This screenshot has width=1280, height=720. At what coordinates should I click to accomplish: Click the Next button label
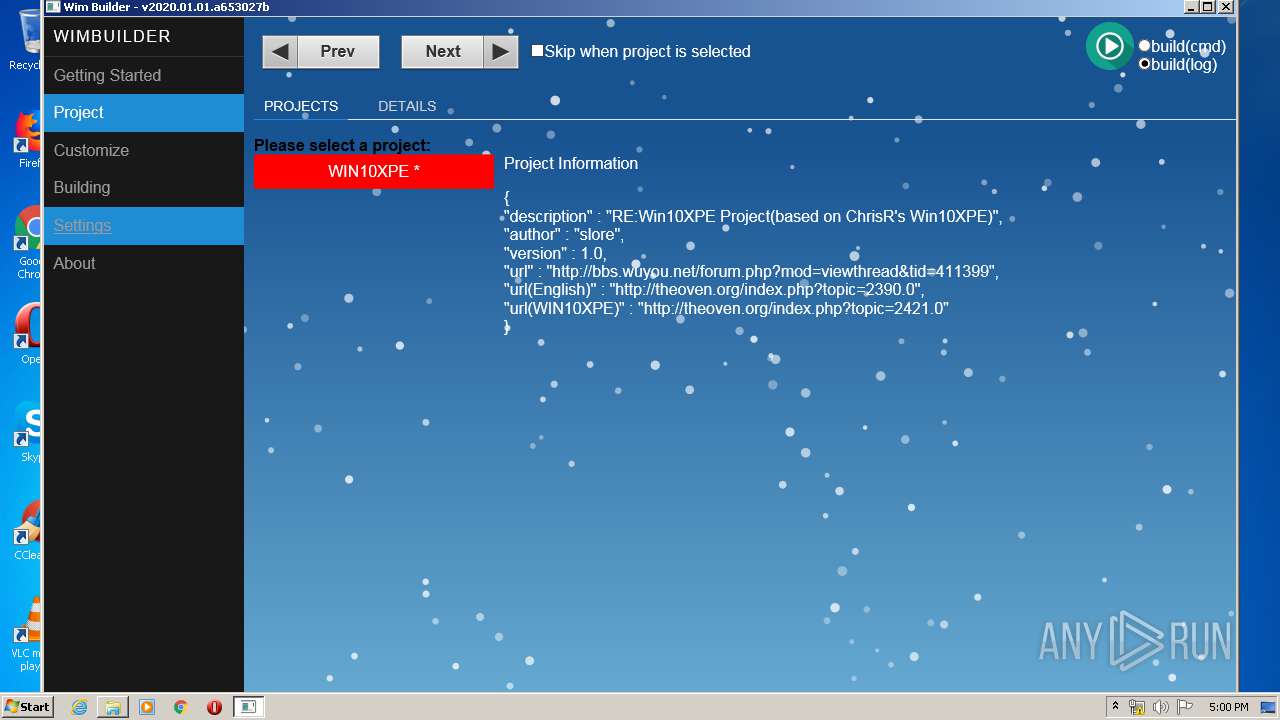pos(443,51)
